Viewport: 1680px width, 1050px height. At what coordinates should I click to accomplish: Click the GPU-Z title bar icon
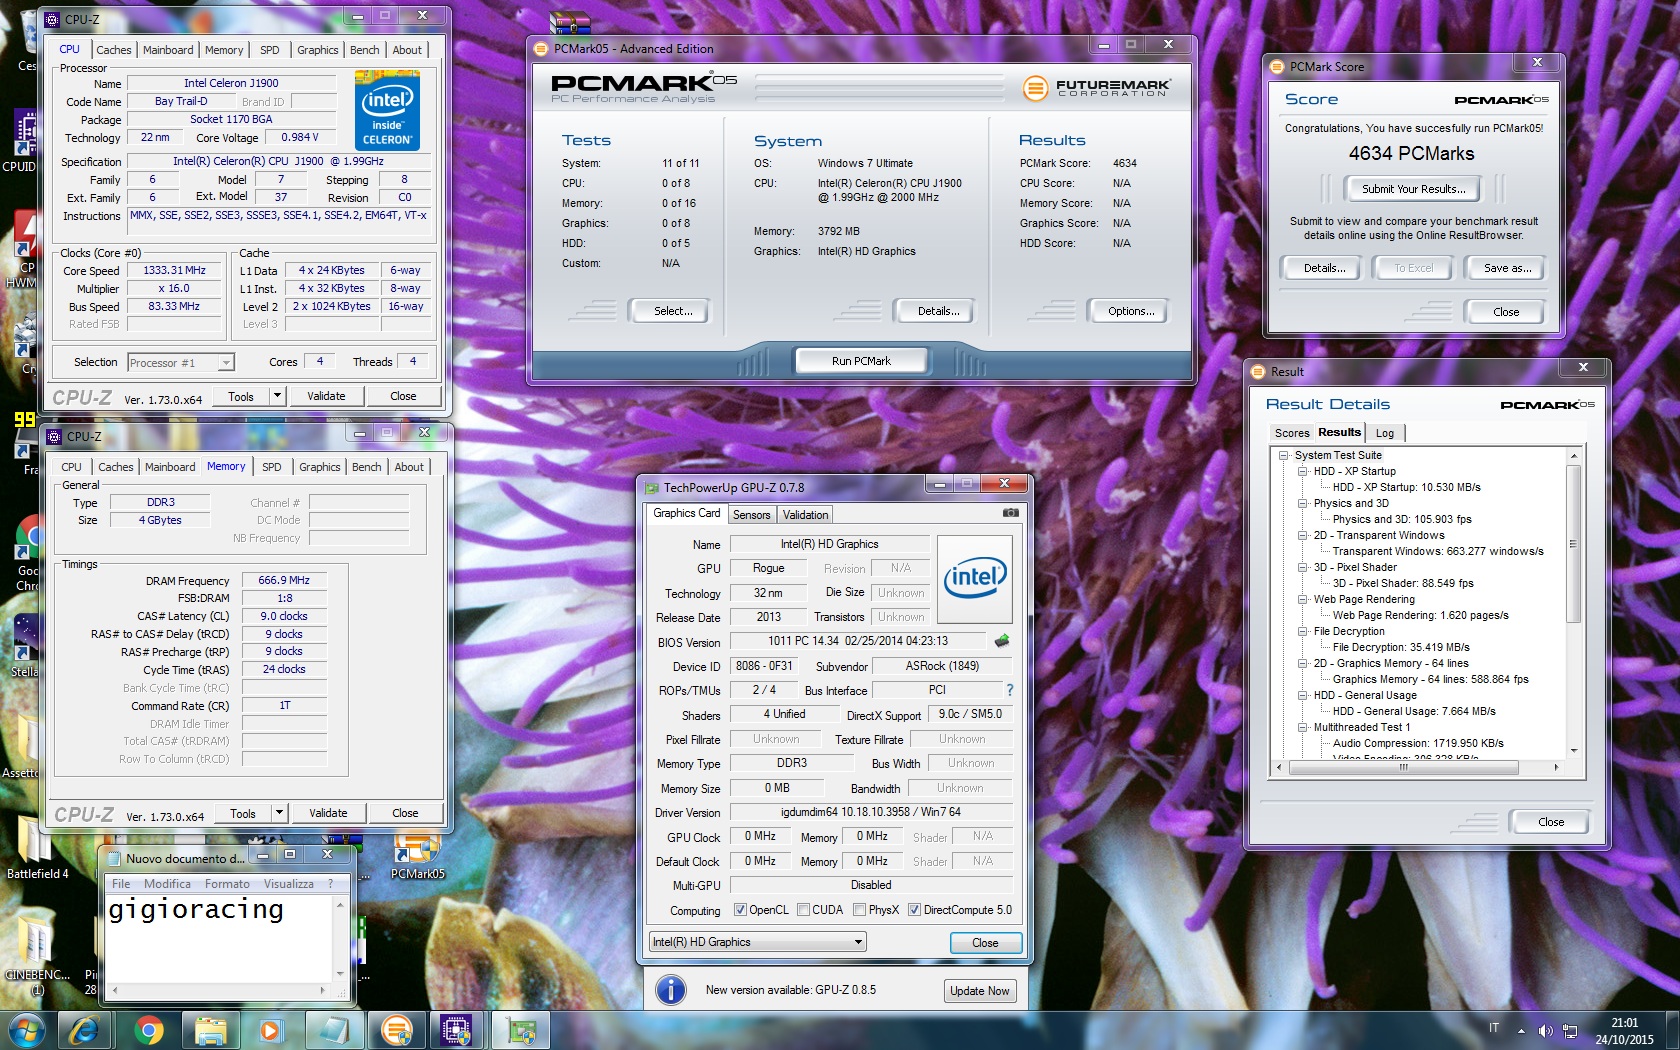click(x=652, y=488)
